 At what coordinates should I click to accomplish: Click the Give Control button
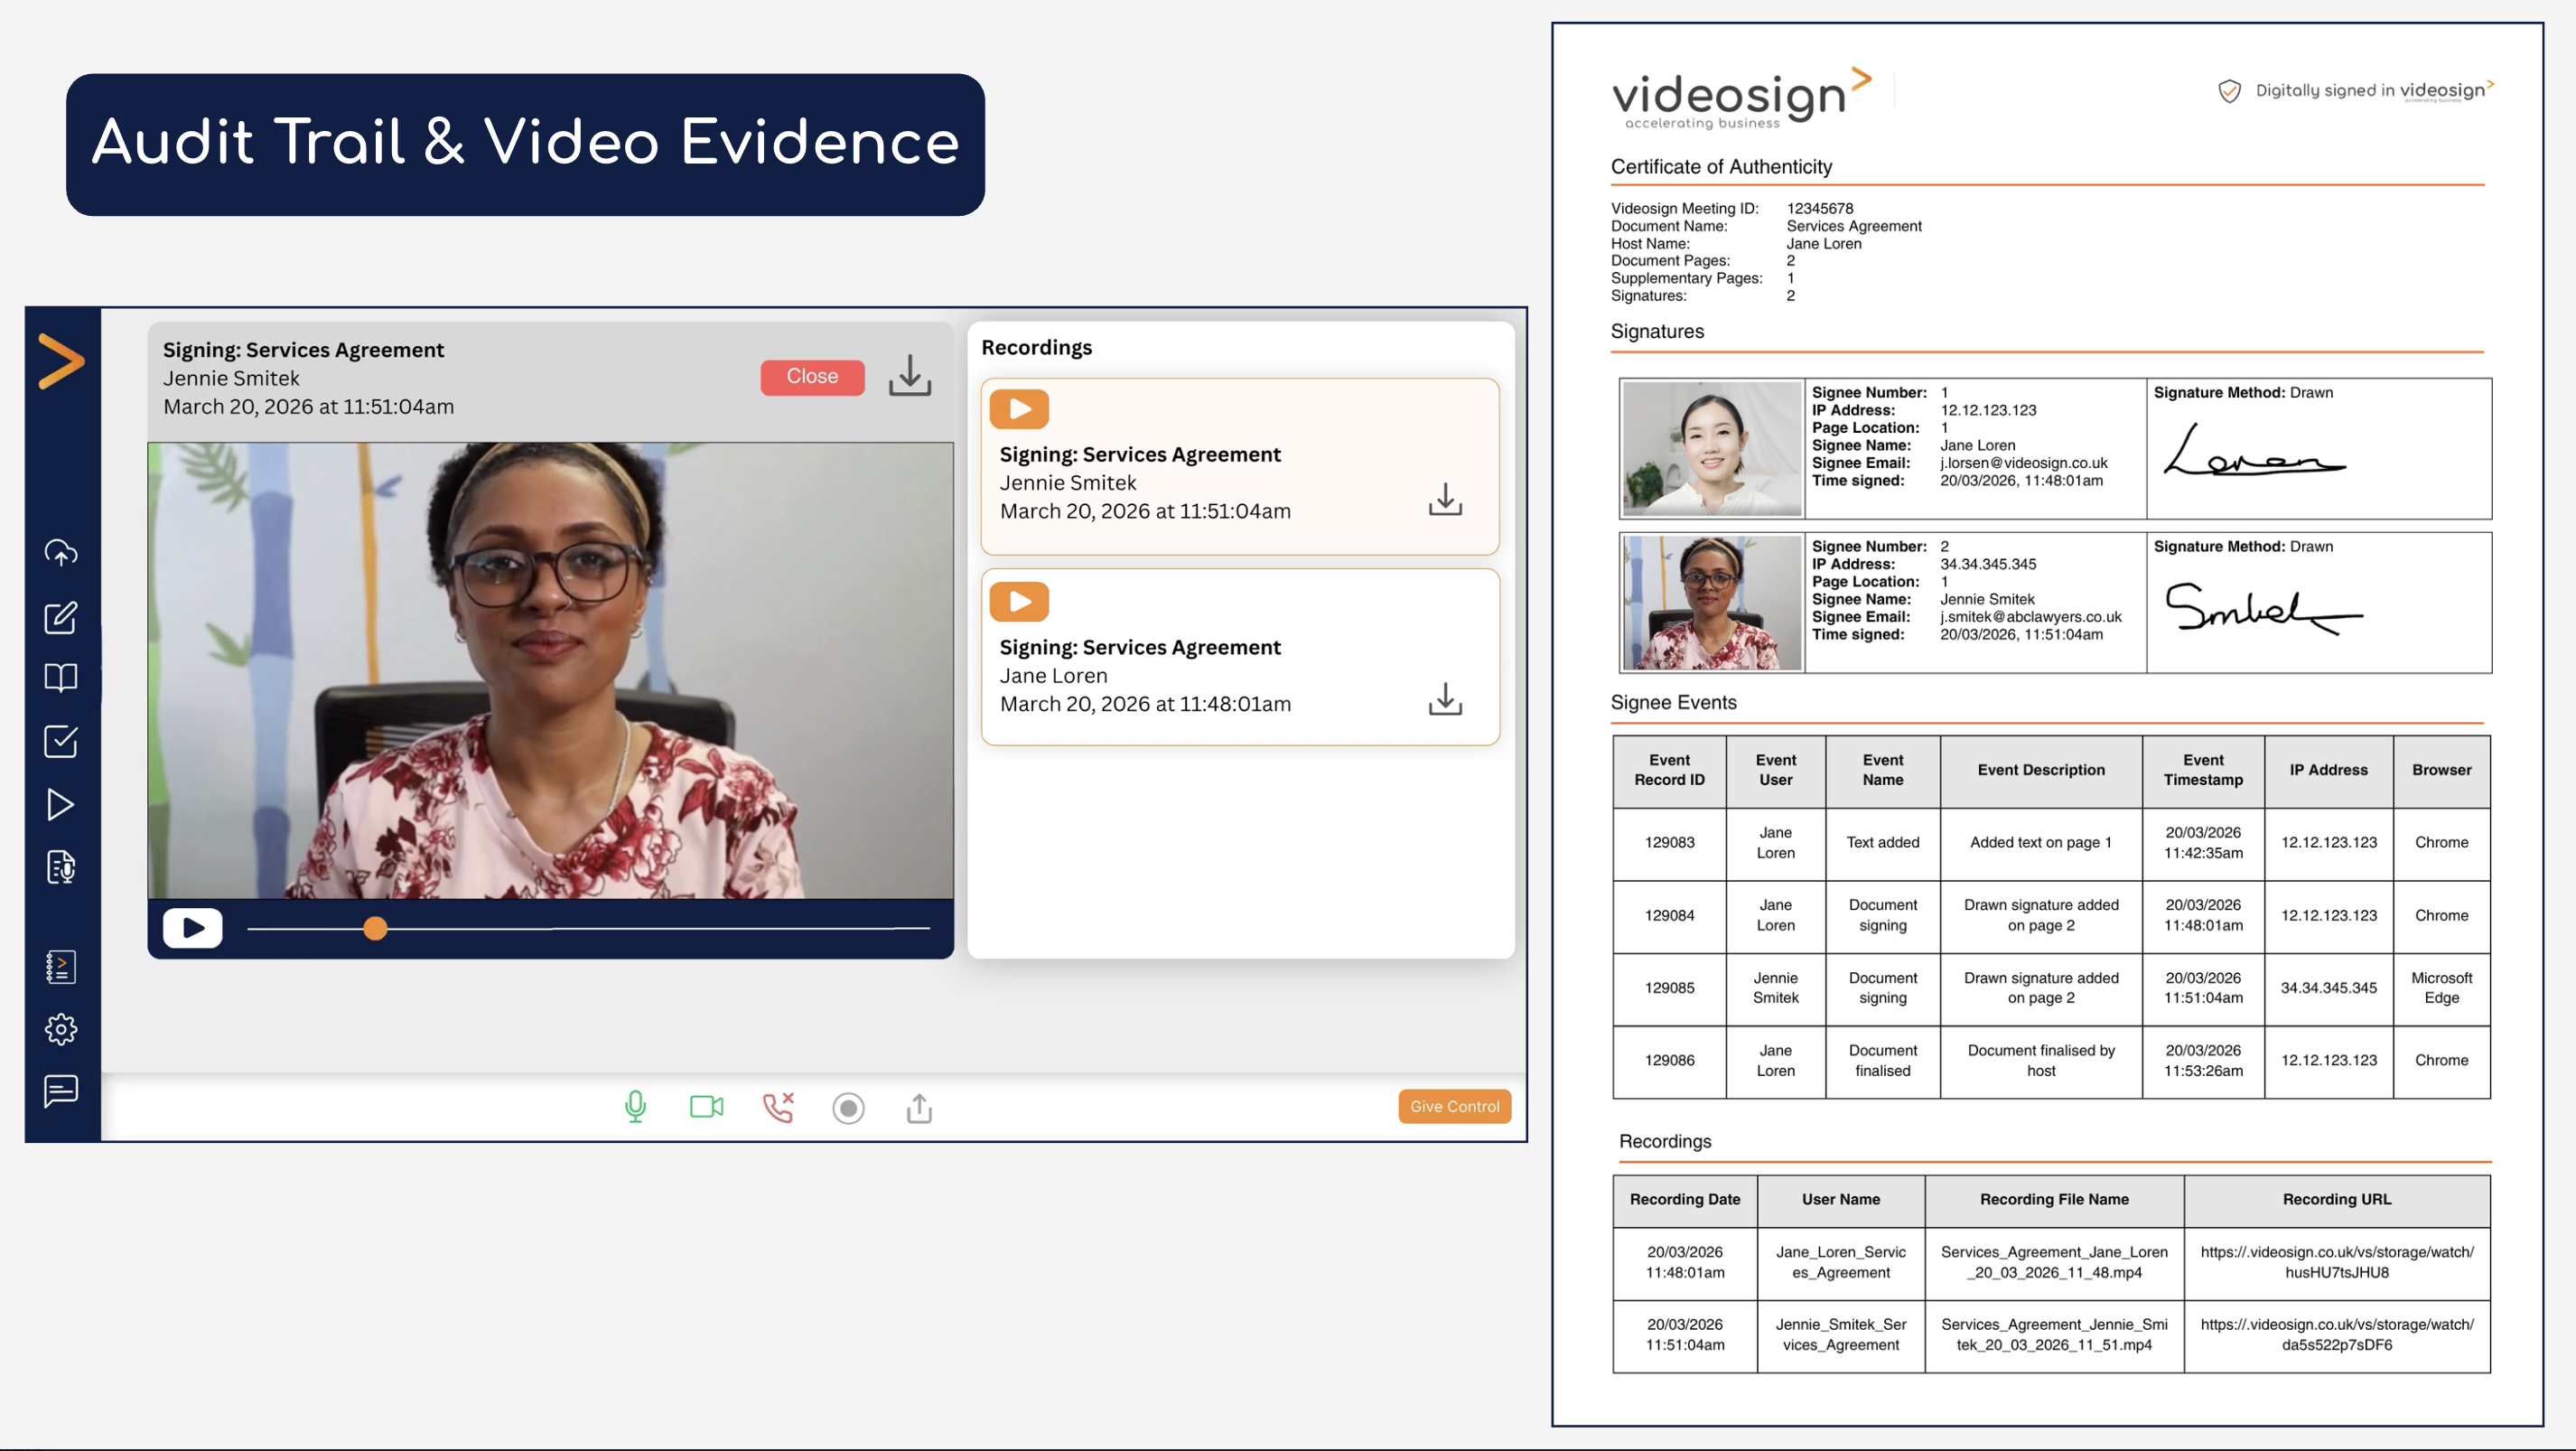1454,1106
